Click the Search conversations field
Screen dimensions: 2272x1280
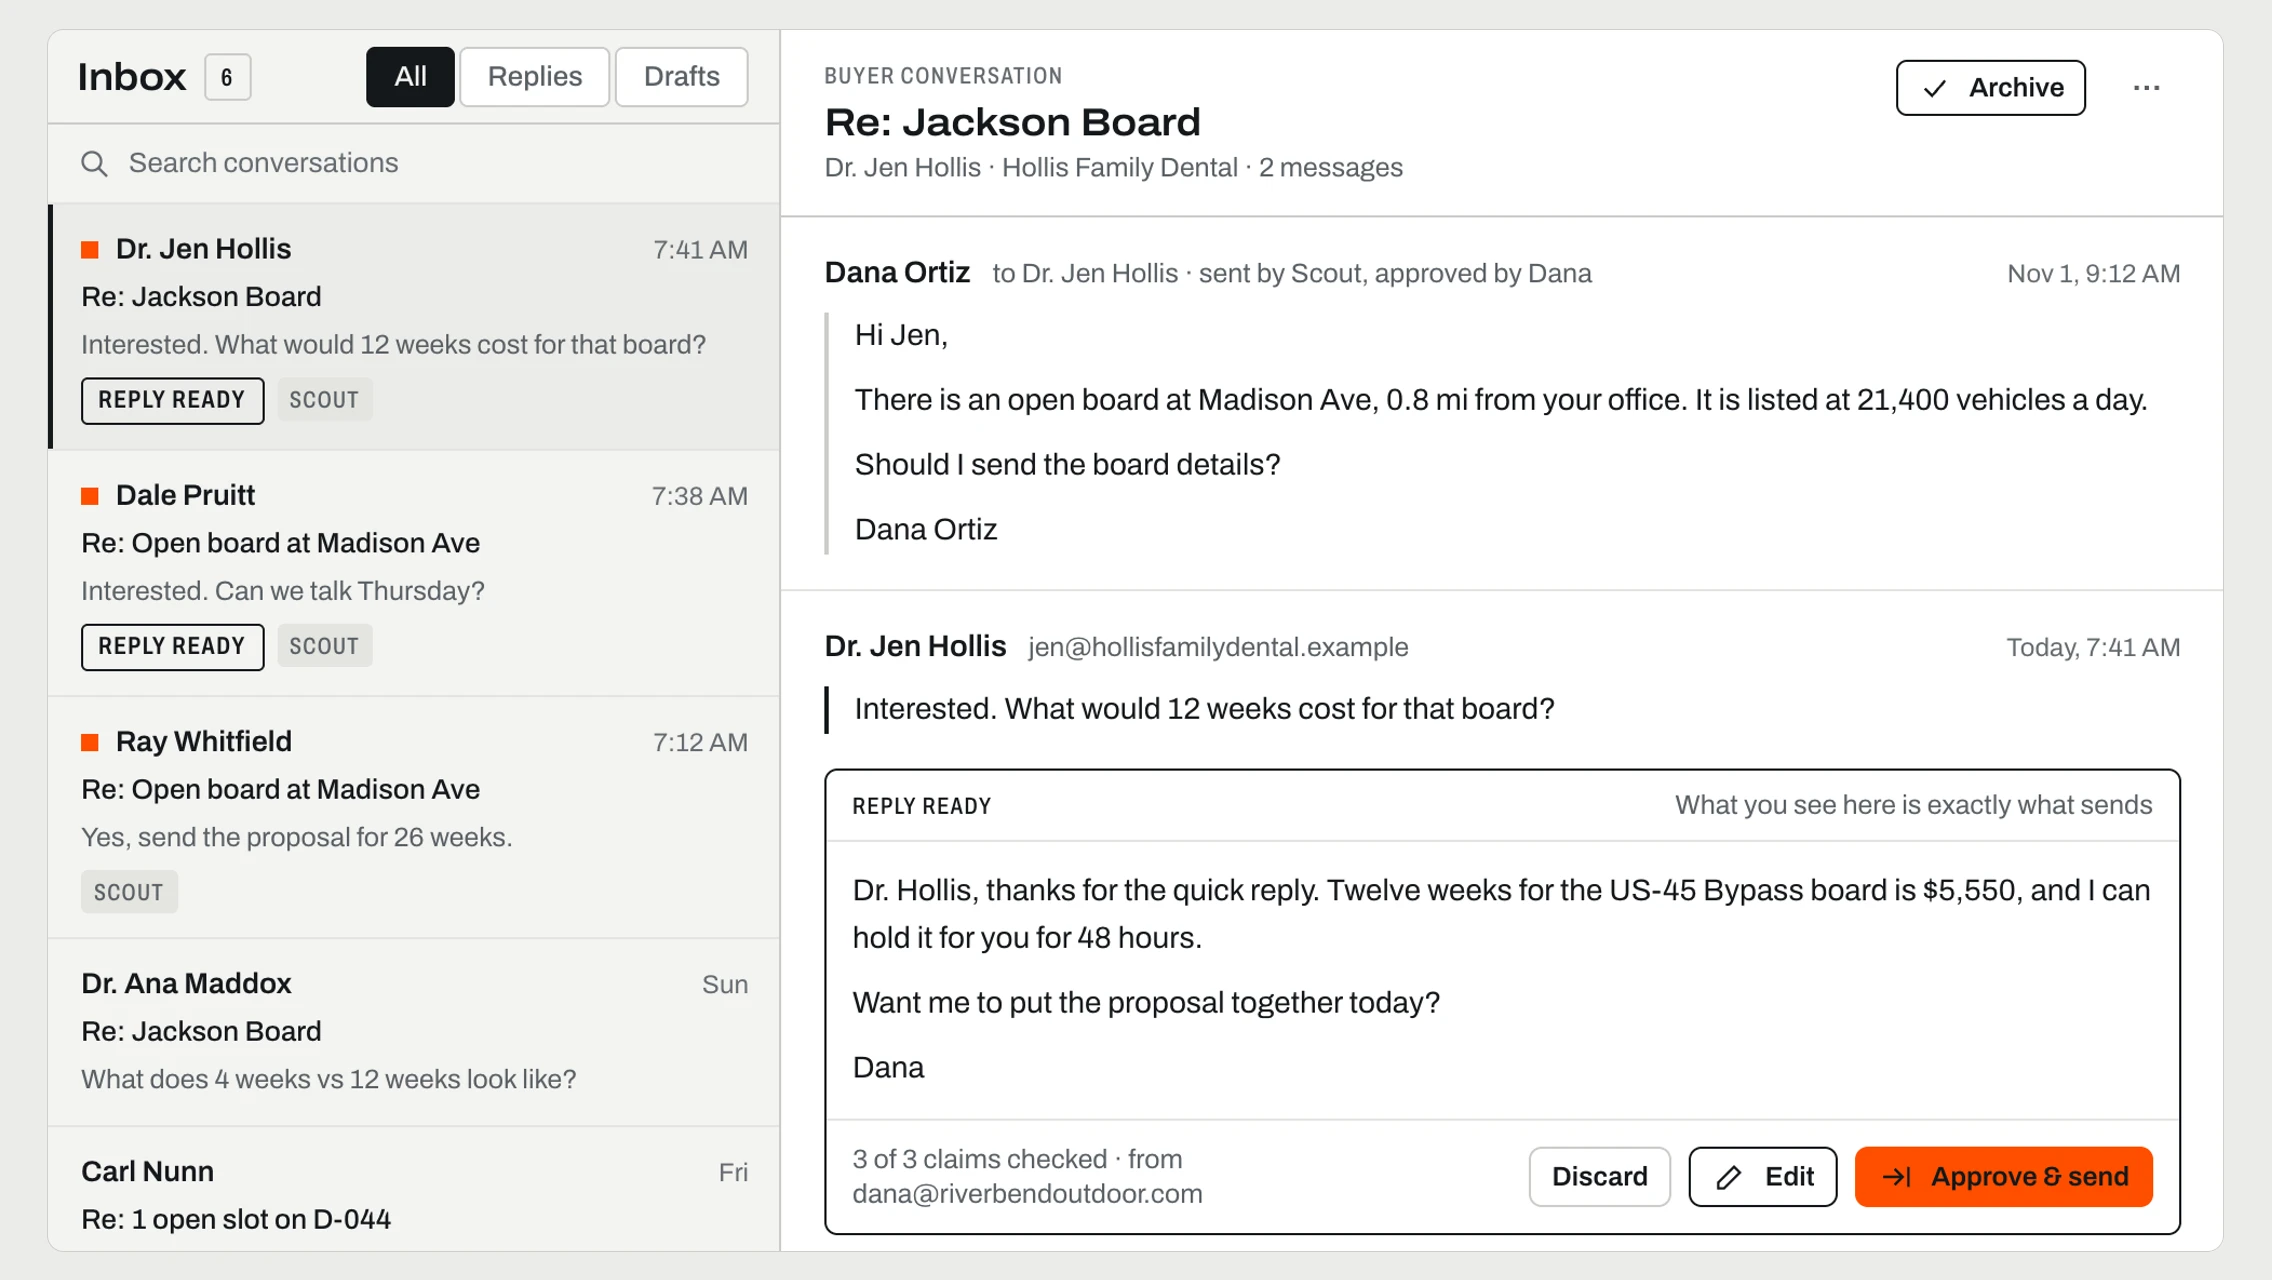414,163
